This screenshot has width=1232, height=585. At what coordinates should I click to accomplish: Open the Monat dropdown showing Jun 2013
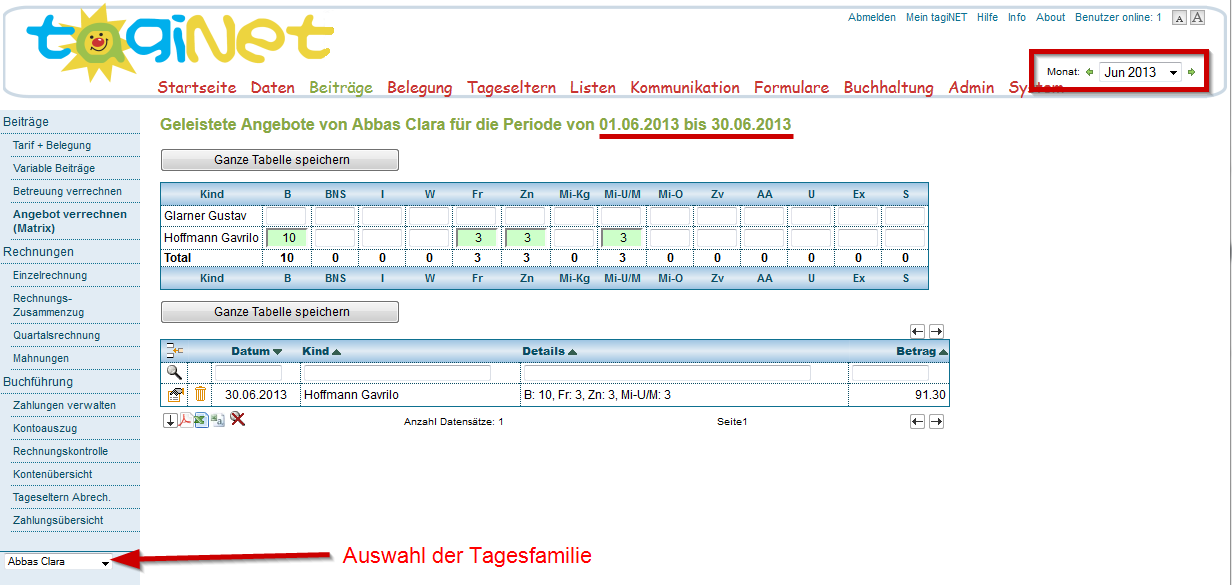pyautogui.click(x=1140, y=72)
